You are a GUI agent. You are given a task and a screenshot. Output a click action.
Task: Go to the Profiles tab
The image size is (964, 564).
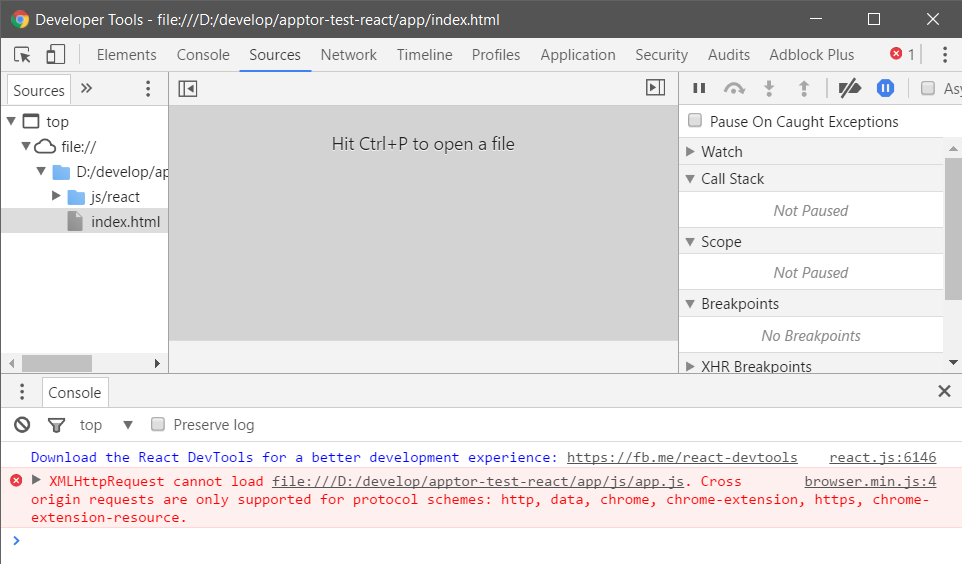496,55
